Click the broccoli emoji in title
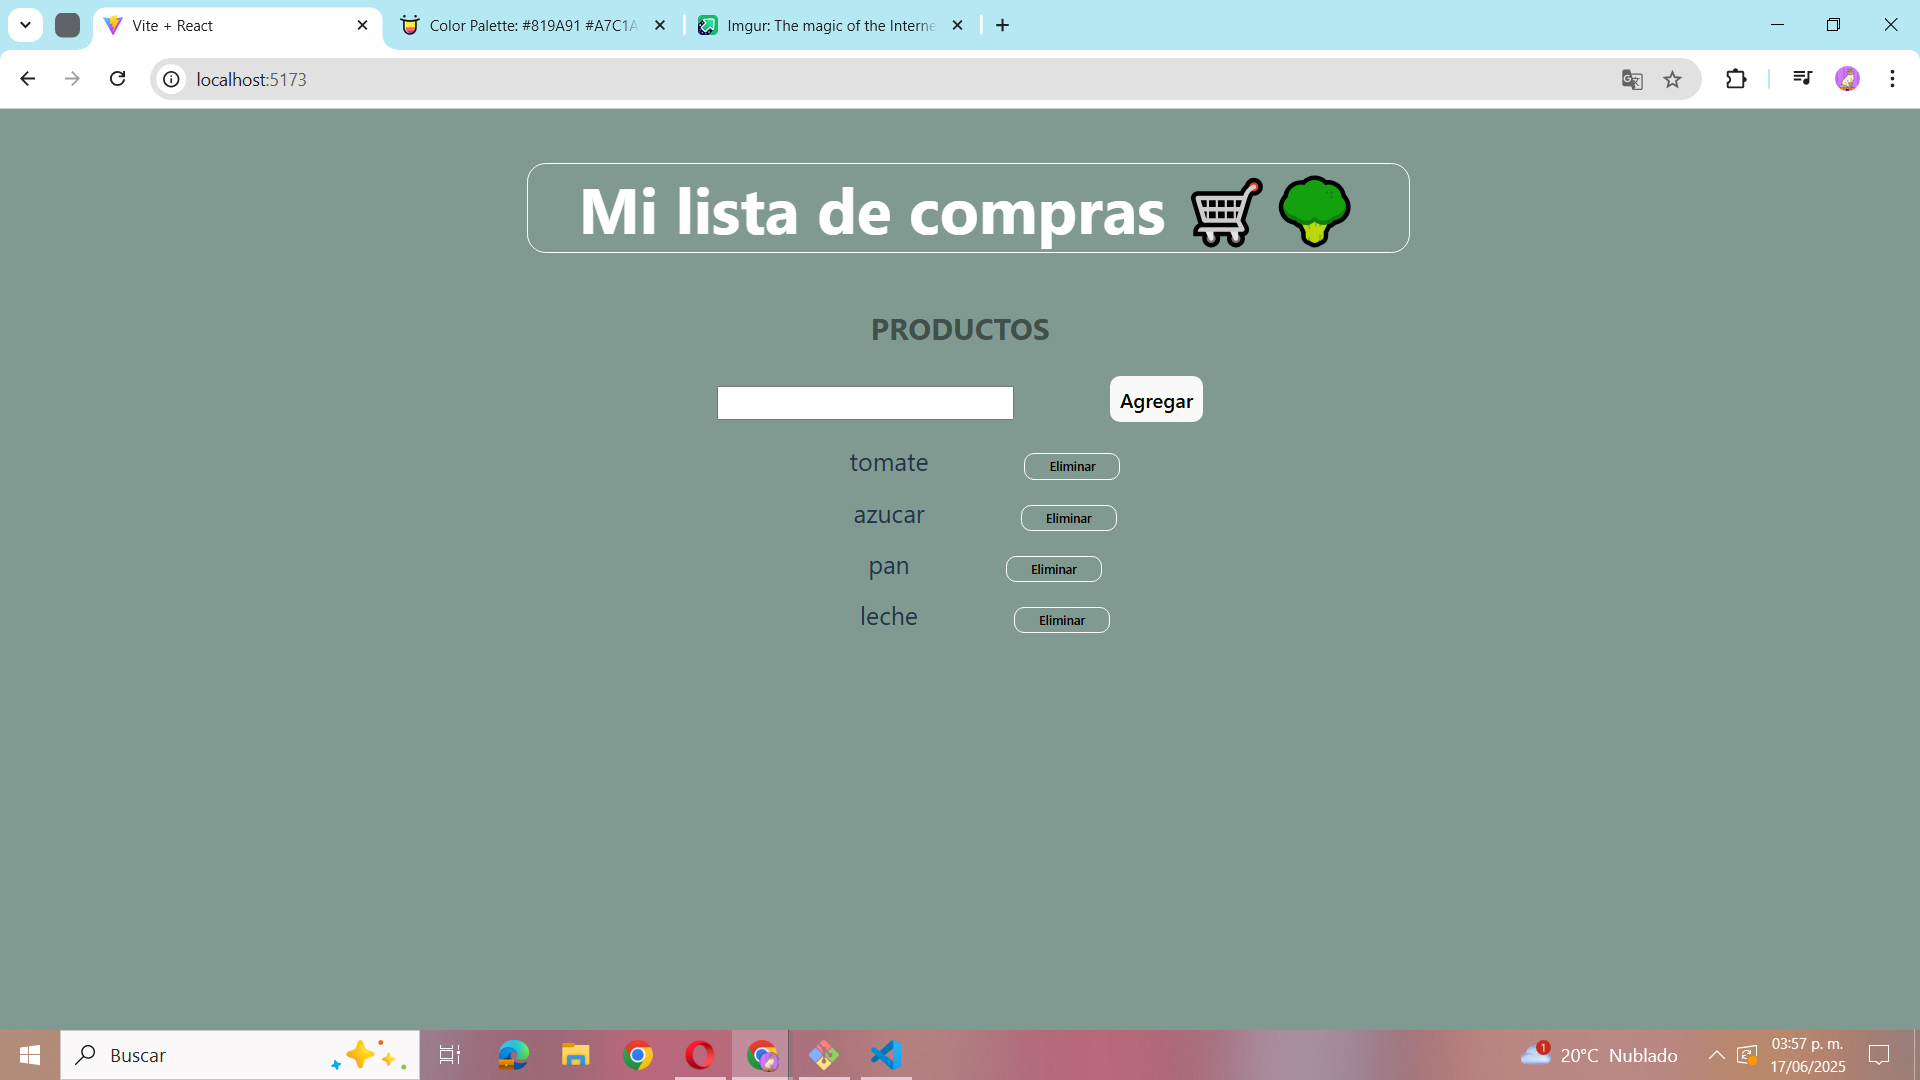1920x1080 pixels. click(x=1314, y=211)
